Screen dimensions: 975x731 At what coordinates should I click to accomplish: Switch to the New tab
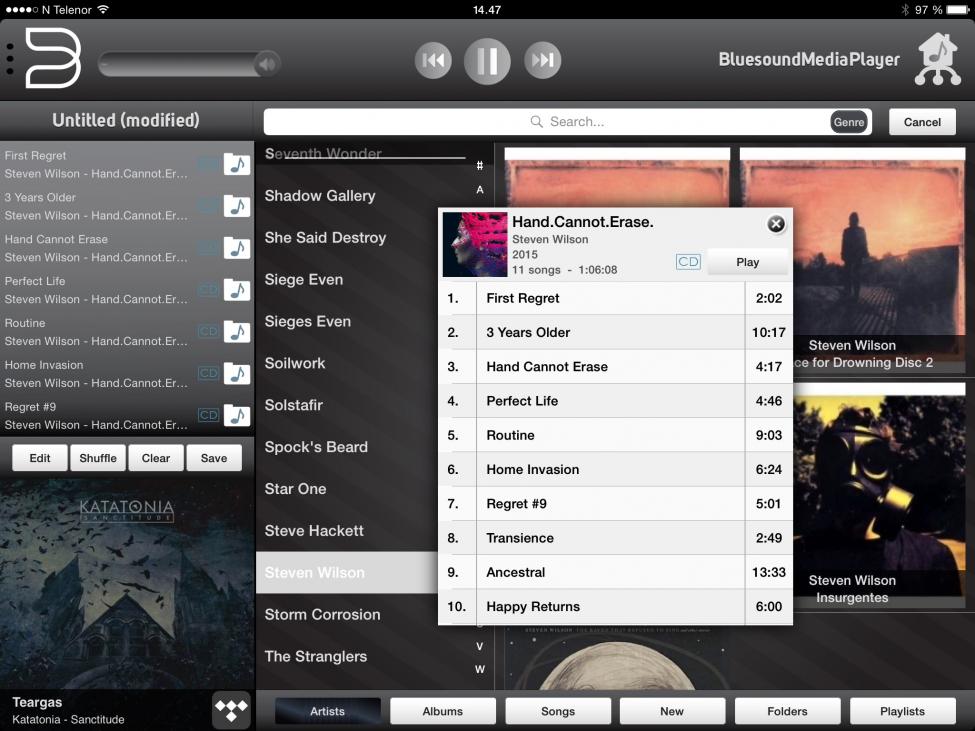pyautogui.click(x=672, y=711)
